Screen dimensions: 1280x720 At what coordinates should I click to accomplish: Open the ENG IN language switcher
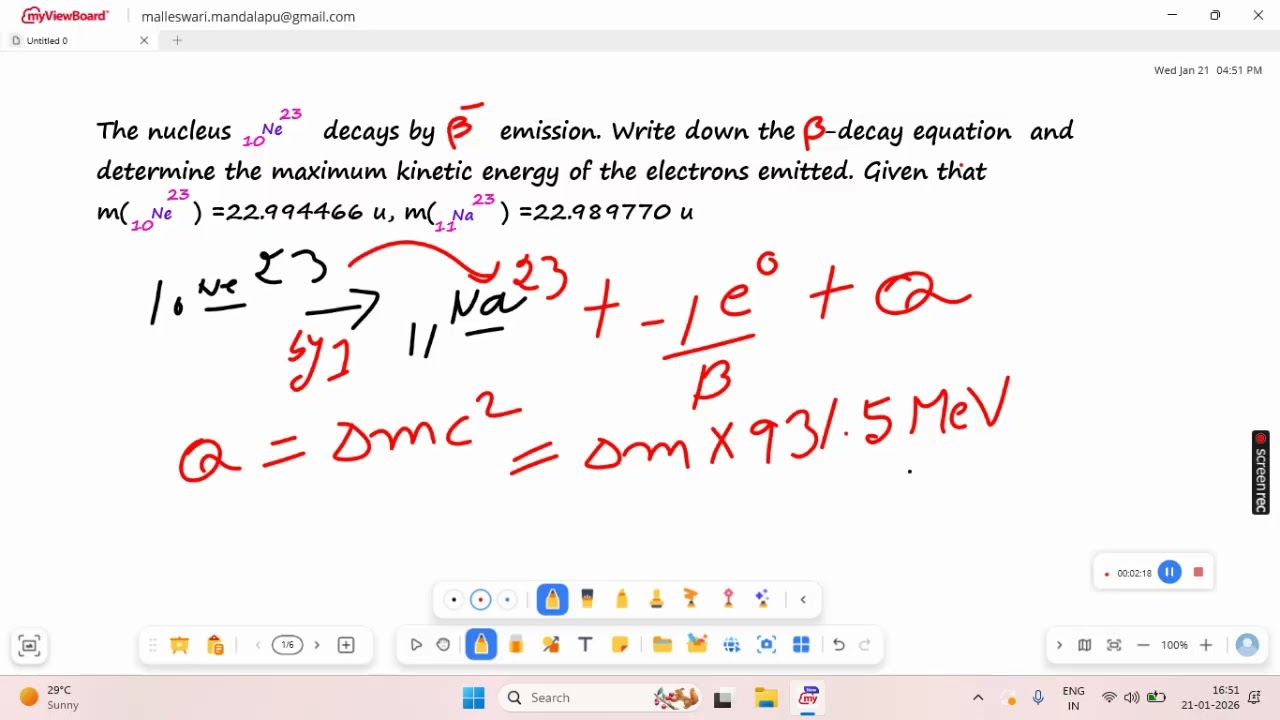(x=1073, y=698)
